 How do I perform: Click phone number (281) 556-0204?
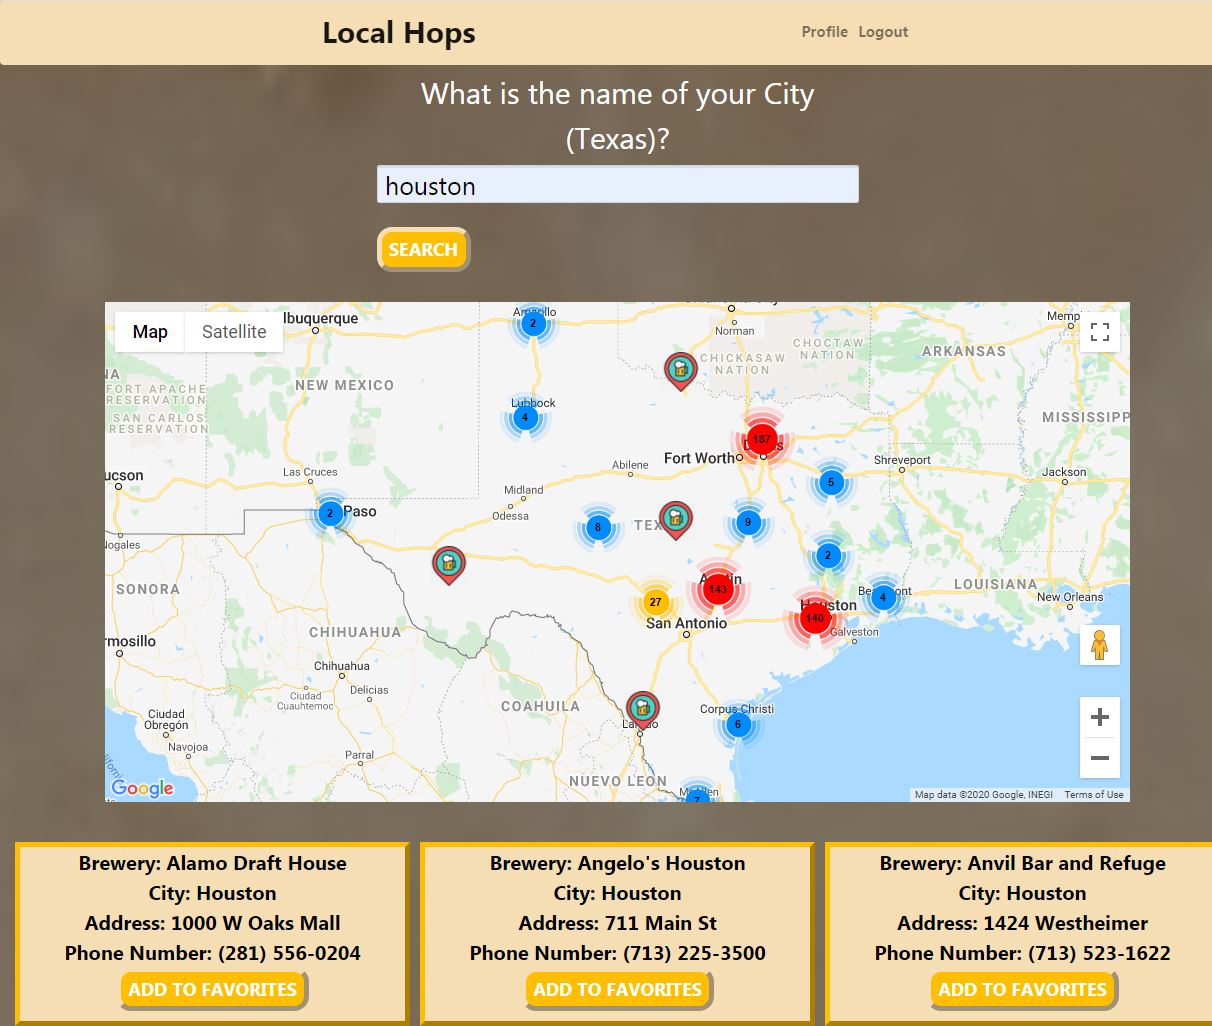pyautogui.click(x=289, y=953)
